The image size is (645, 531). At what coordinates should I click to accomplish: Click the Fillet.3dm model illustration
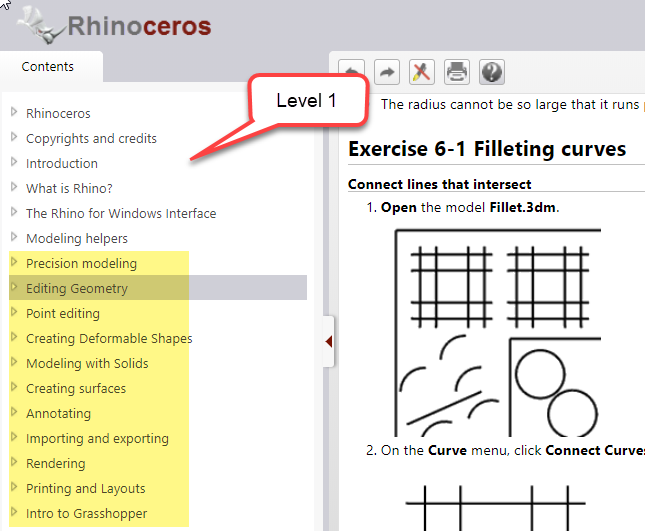coord(498,332)
